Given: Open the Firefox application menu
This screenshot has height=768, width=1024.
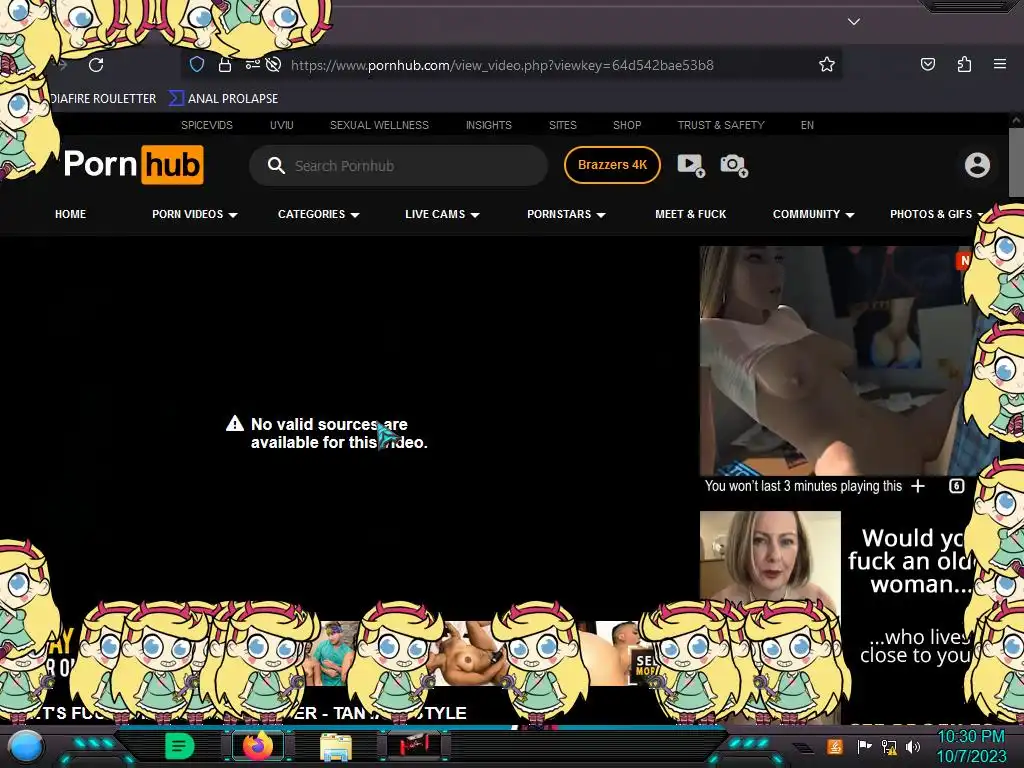Looking at the screenshot, I should (x=999, y=64).
